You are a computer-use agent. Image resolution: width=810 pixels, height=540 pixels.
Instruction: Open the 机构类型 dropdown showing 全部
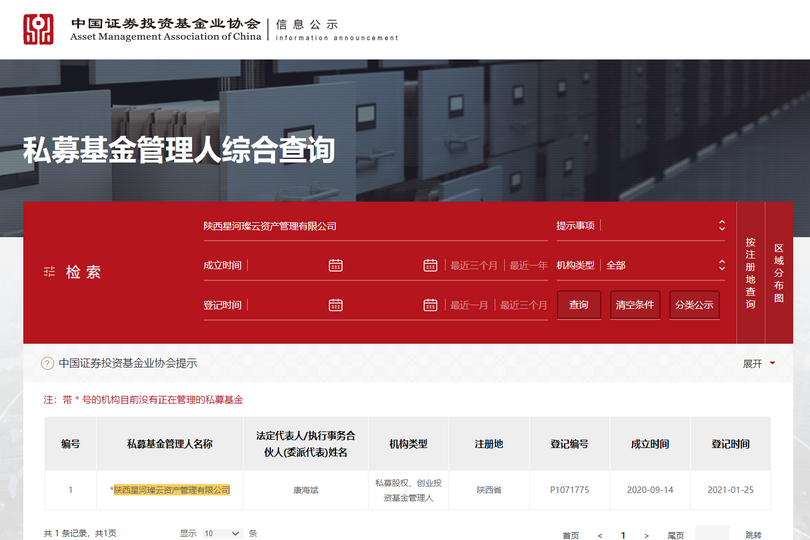(641, 265)
